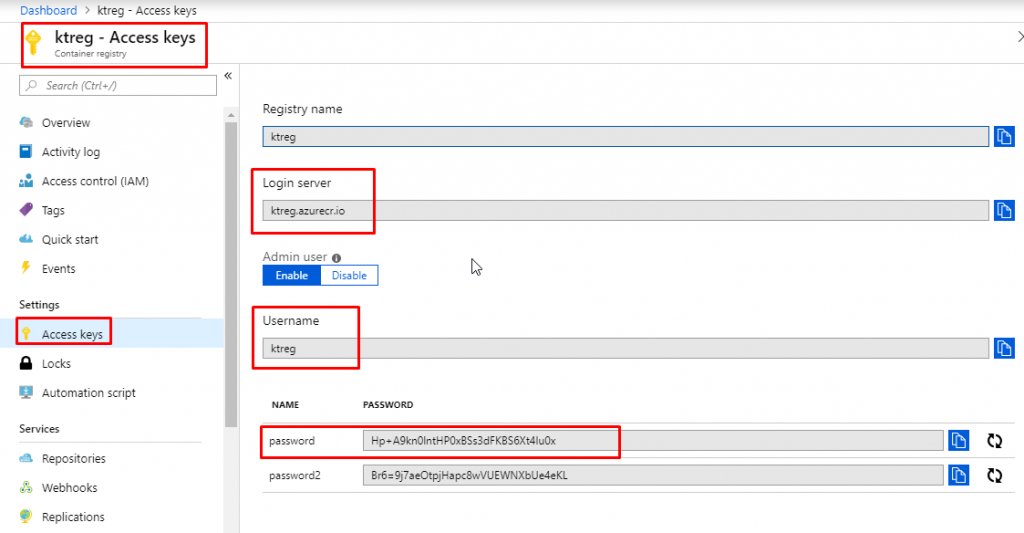Click the Login server field
The image size is (1024, 533).
626,210
